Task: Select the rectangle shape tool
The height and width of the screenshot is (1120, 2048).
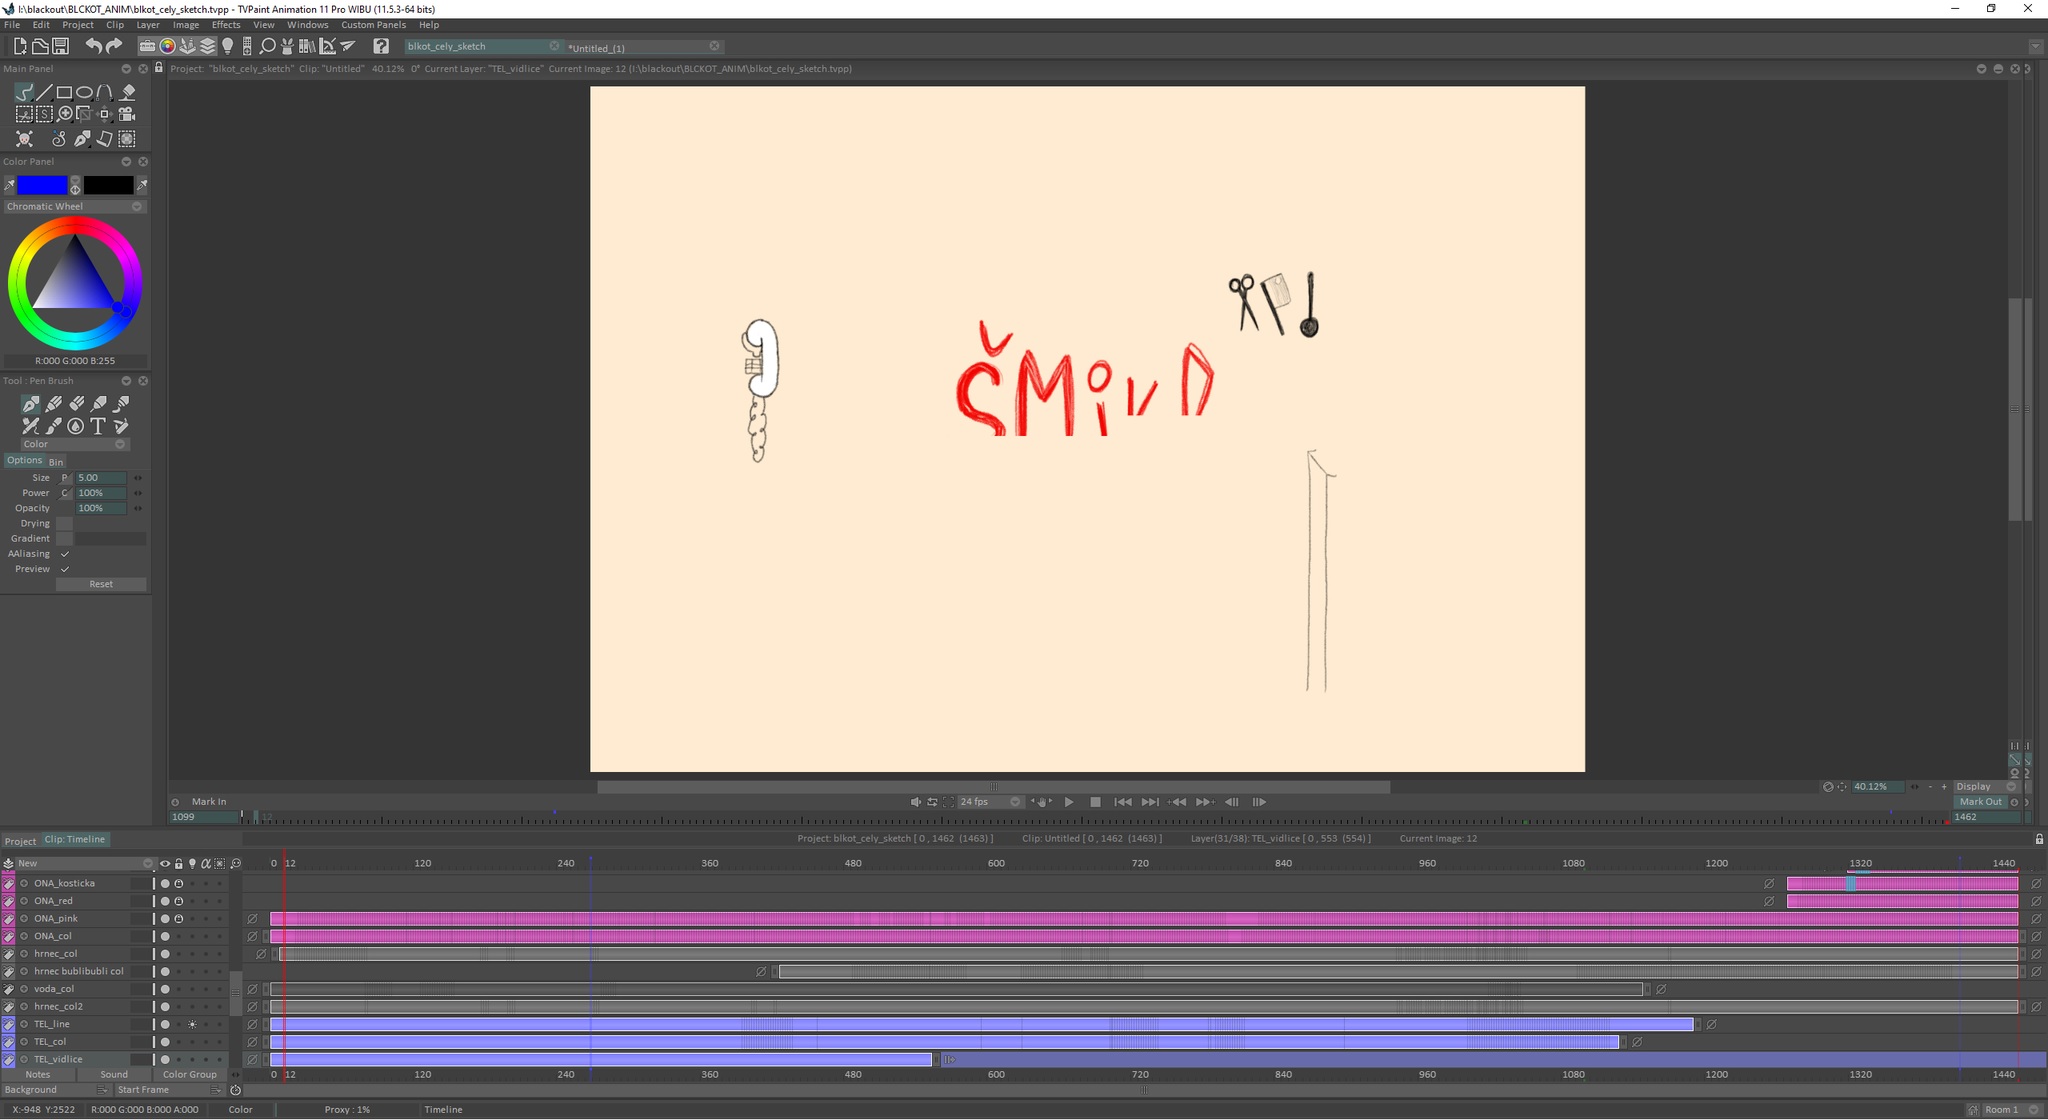Action: pyautogui.click(x=64, y=92)
